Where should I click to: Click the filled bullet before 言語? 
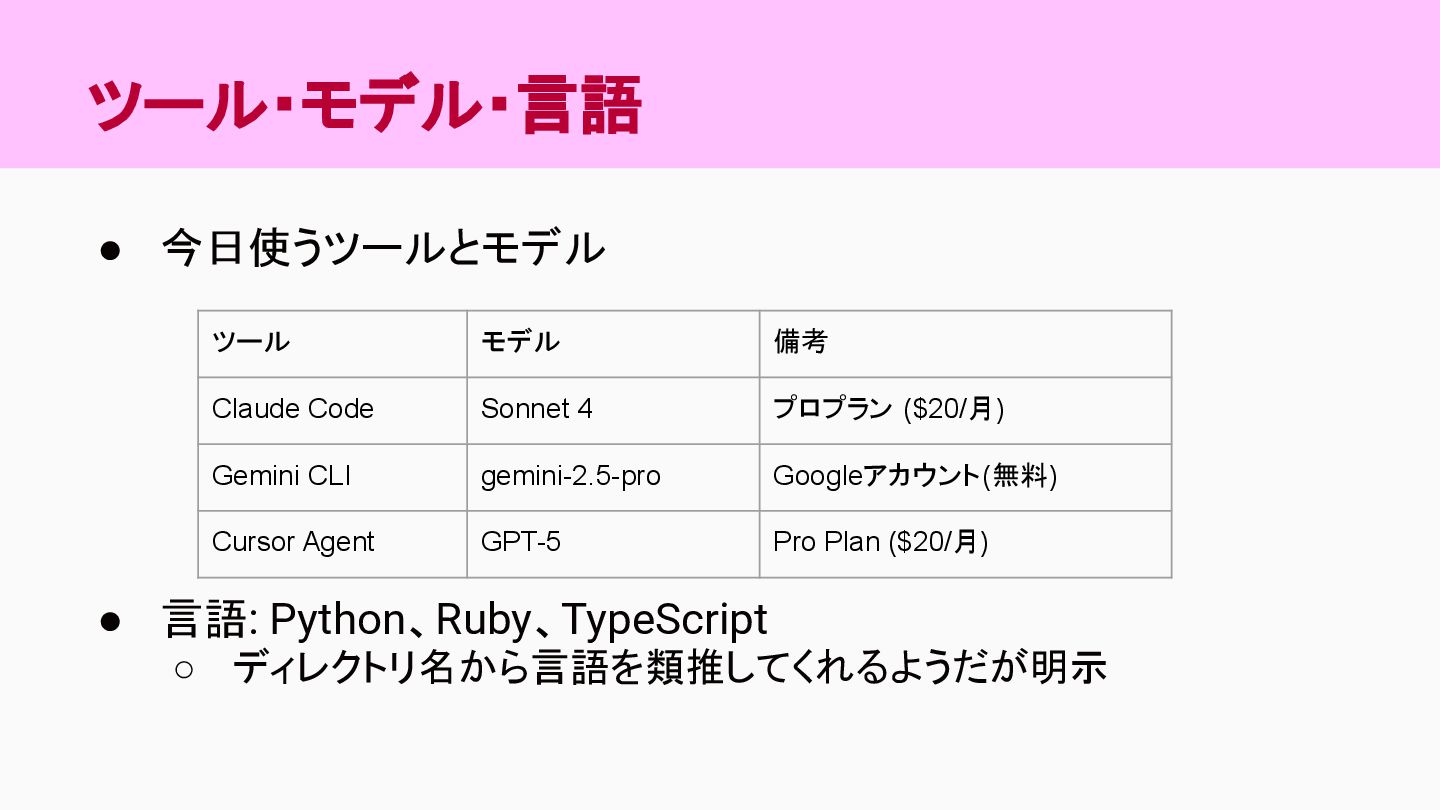(110, 621)
